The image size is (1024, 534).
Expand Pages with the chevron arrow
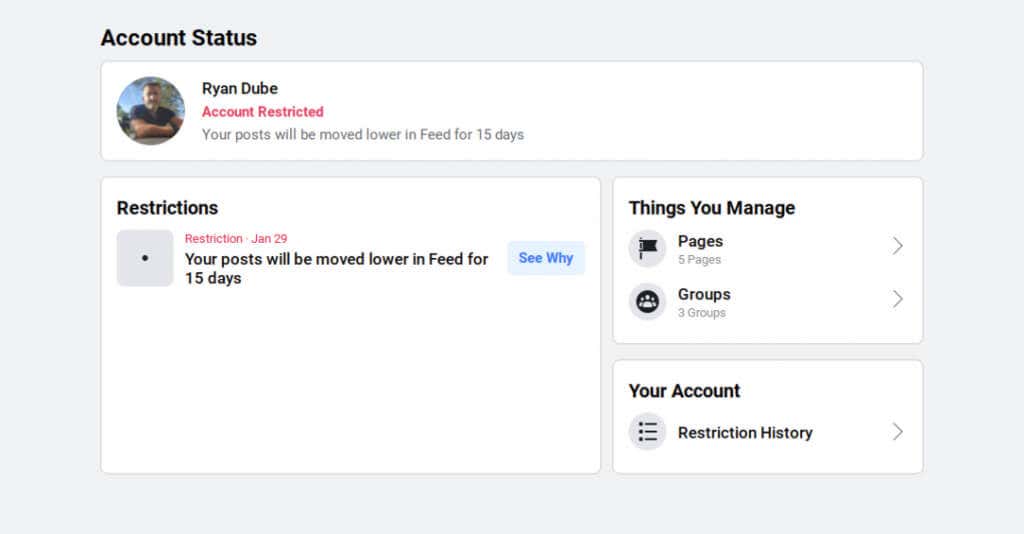coord(897,246)
